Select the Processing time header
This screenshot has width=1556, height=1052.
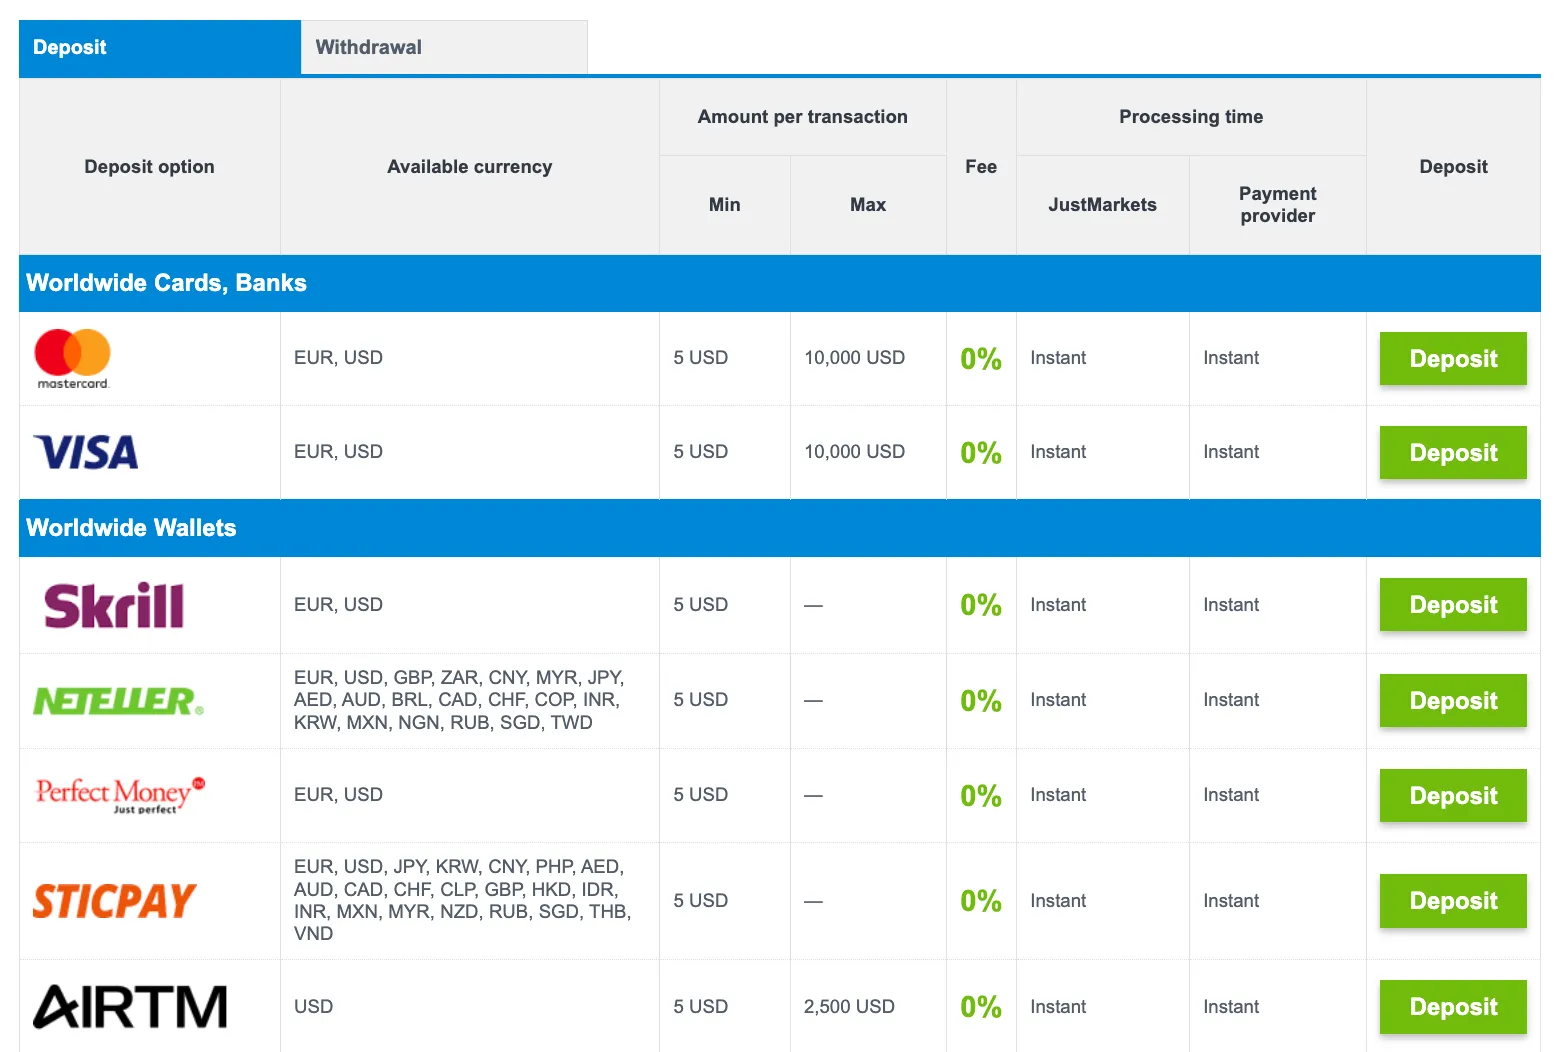(x=1191, y=117)
